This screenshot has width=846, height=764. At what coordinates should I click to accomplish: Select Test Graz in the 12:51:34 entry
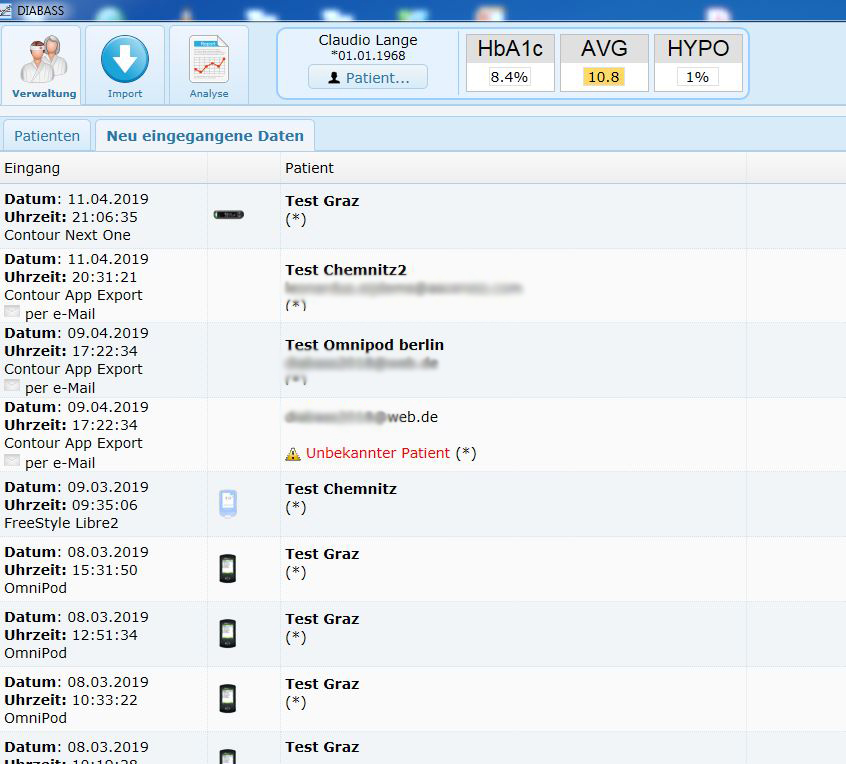click(x=322, y=619)
